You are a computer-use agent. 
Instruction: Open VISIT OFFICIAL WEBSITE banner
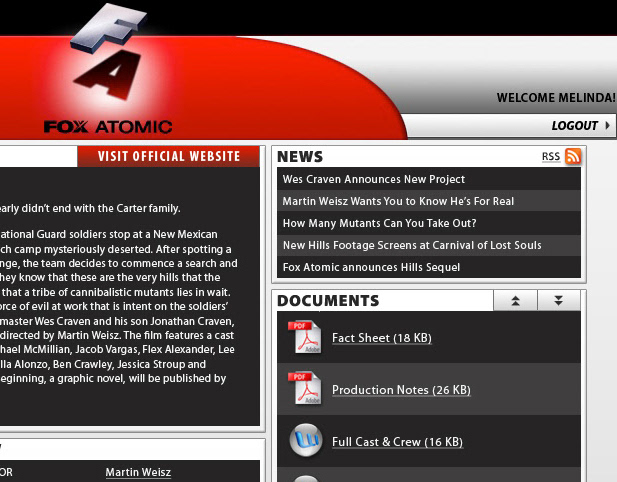coord(168,156)
